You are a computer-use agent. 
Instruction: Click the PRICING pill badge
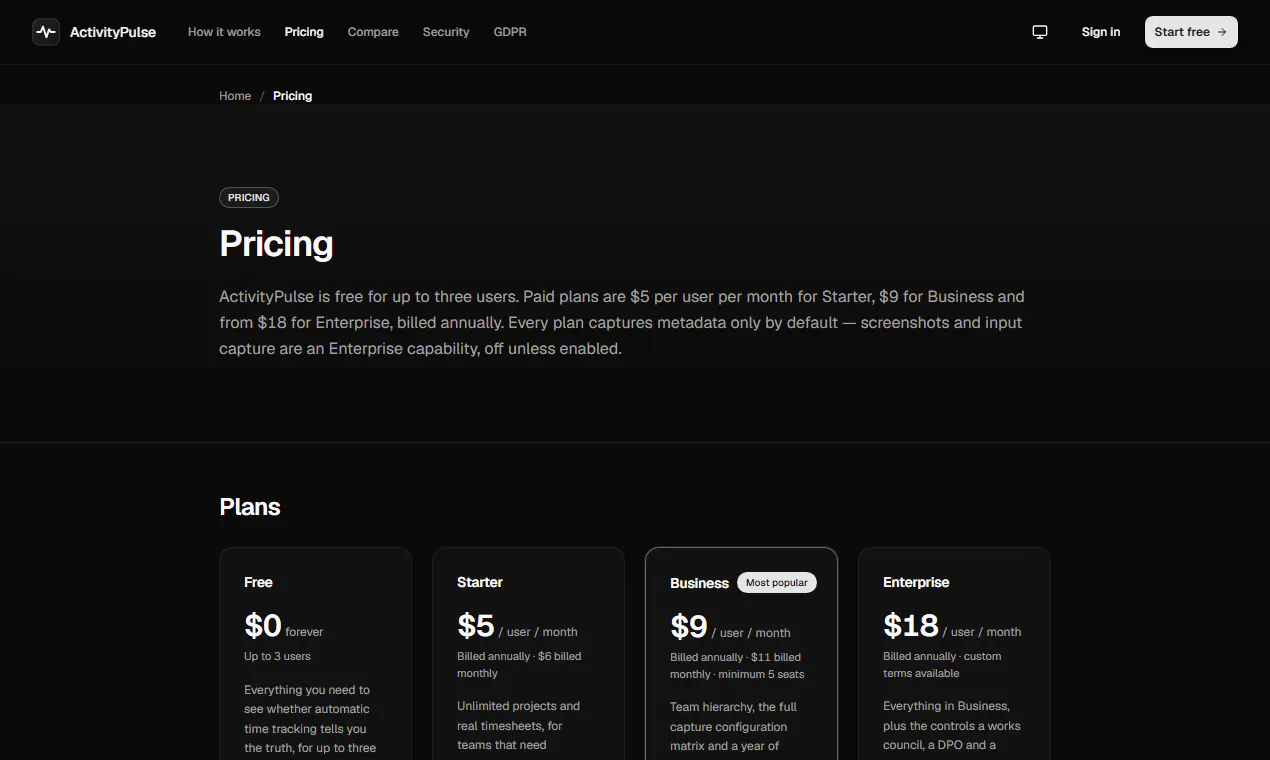pyautogui.click(x=249, y=198)
